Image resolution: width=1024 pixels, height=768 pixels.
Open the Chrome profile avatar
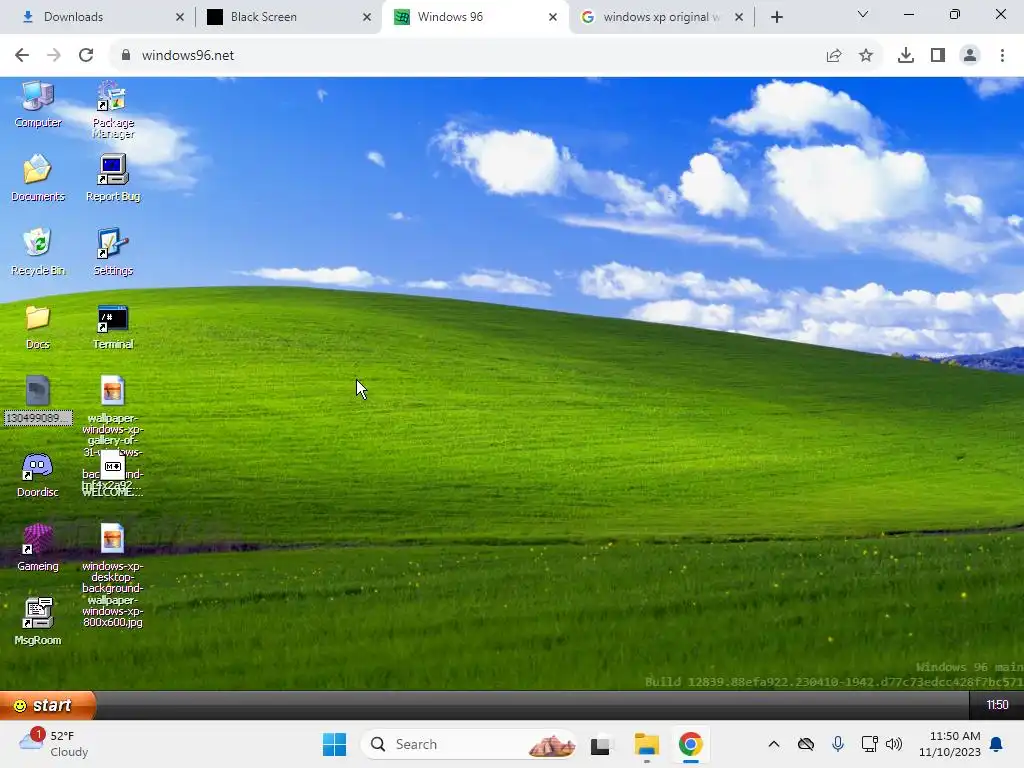[x=970, y=55]
